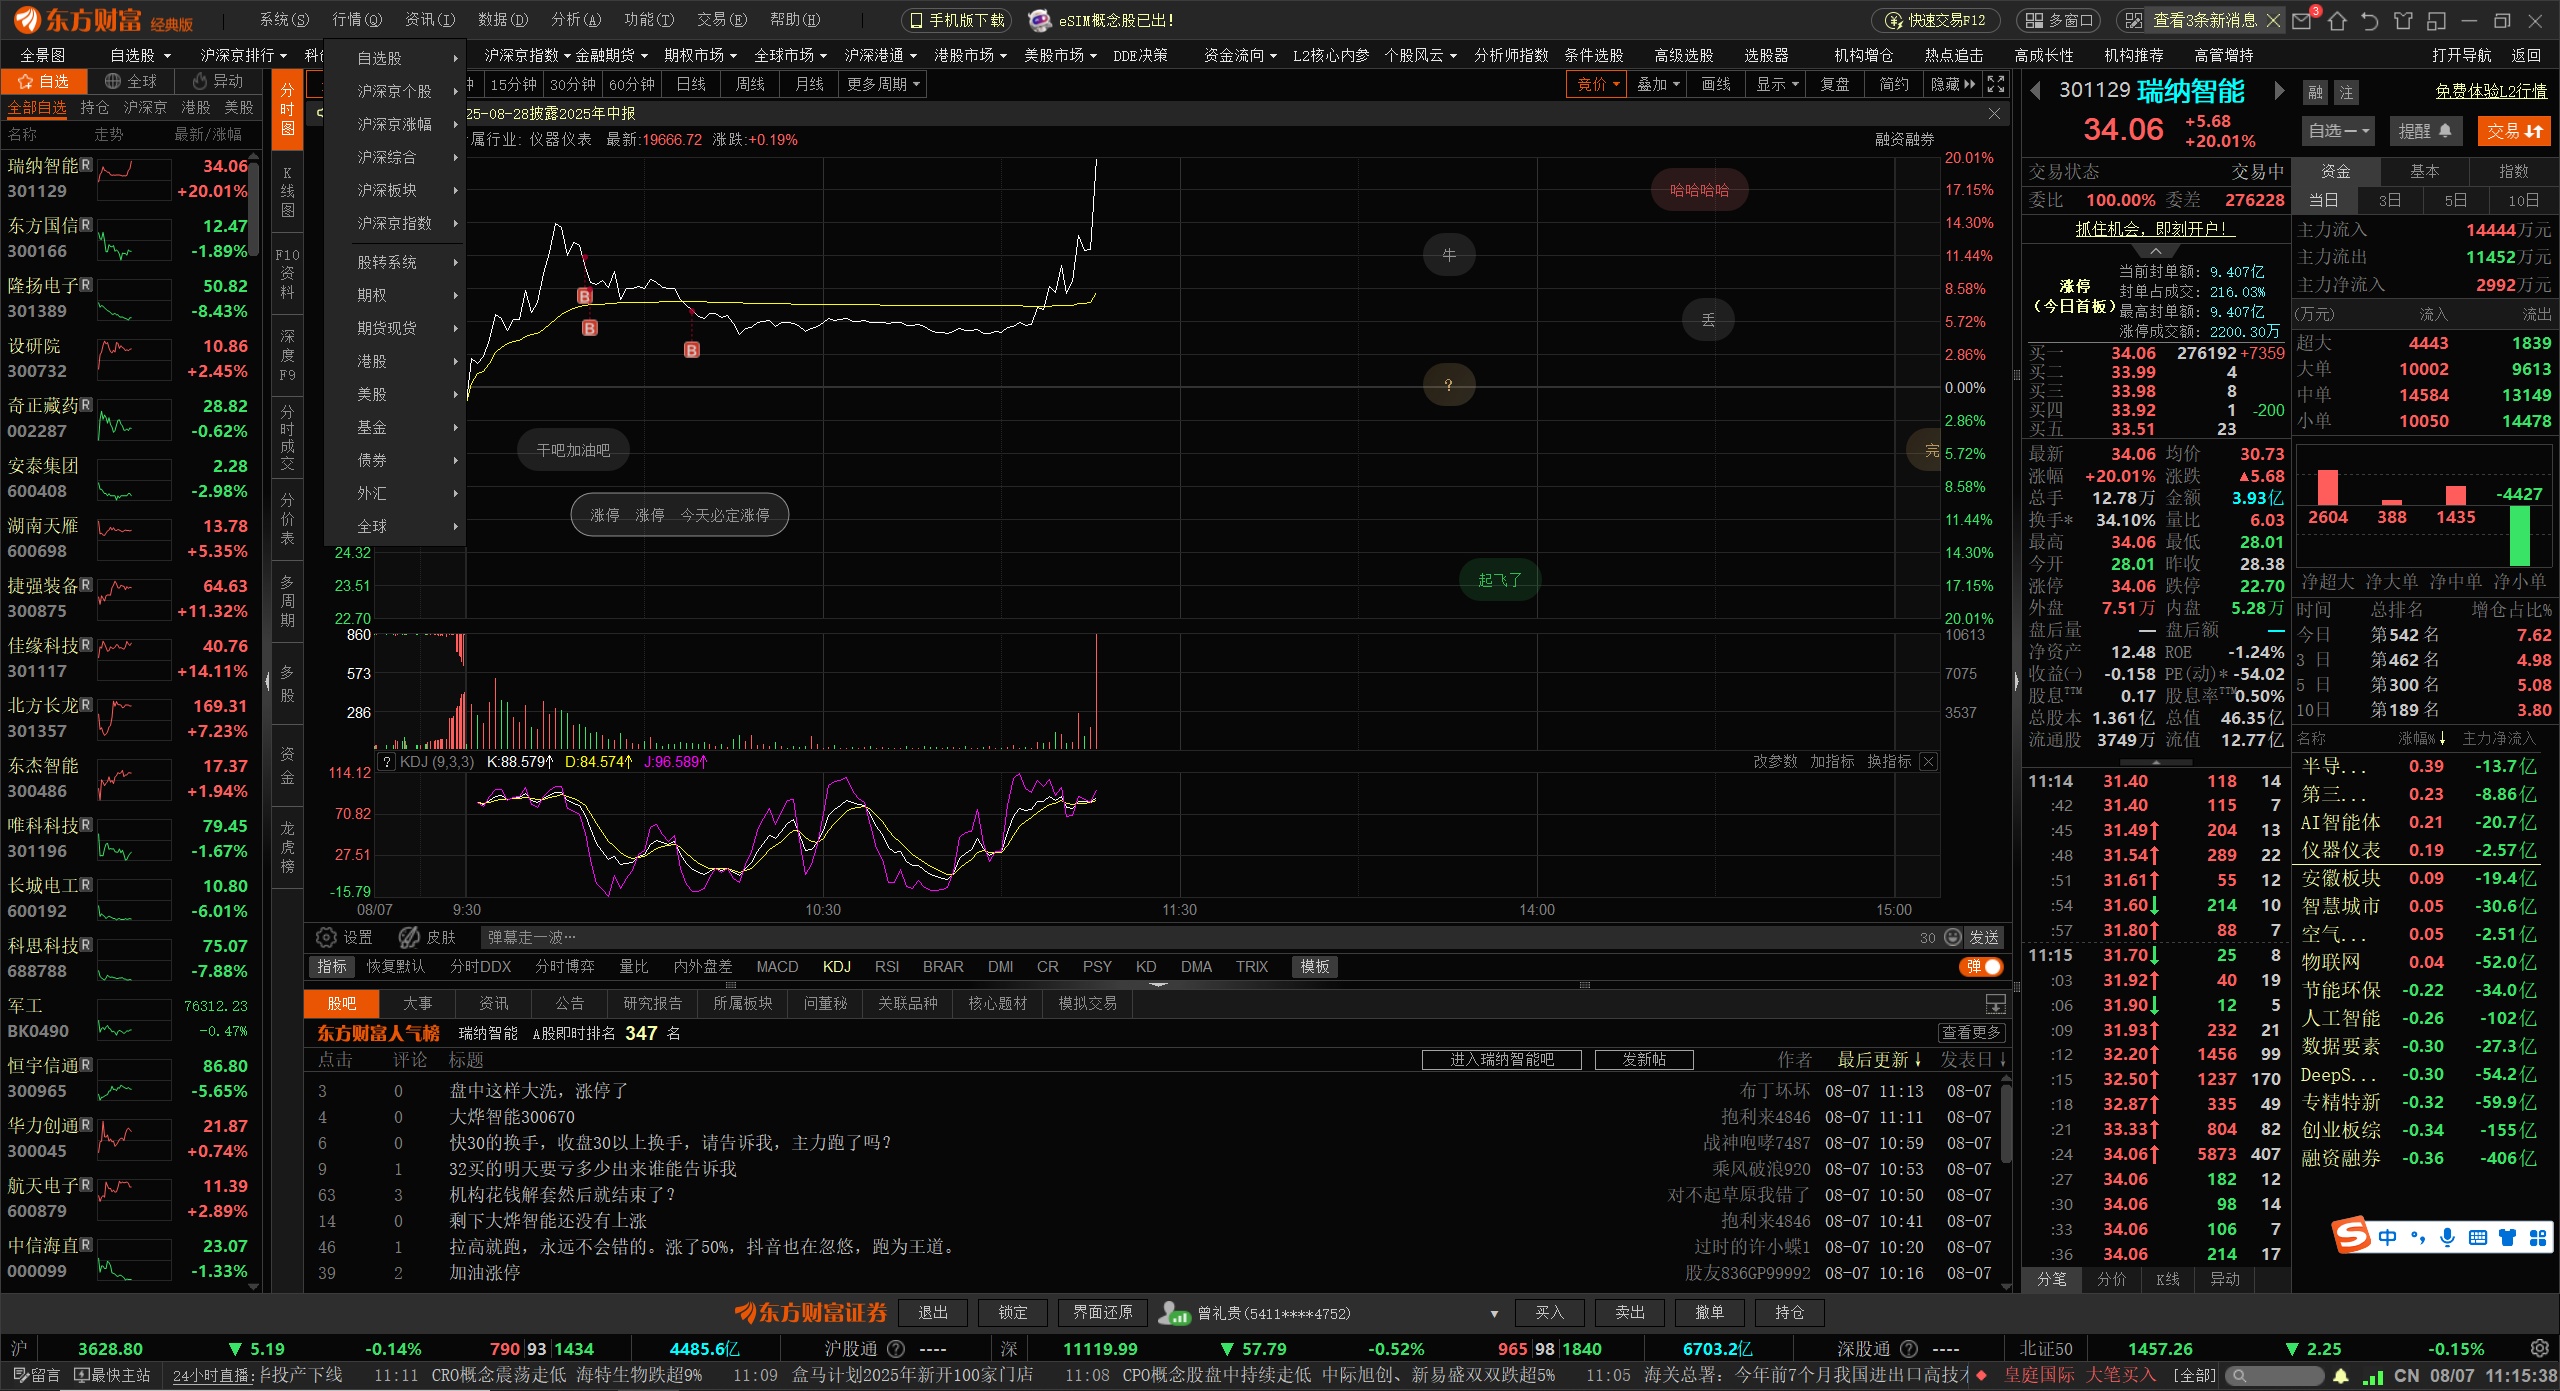Click the KDJ help question mark icon
This screenshot has width=2560, height=1391.
pyautogui.click(x=387, y=762)
